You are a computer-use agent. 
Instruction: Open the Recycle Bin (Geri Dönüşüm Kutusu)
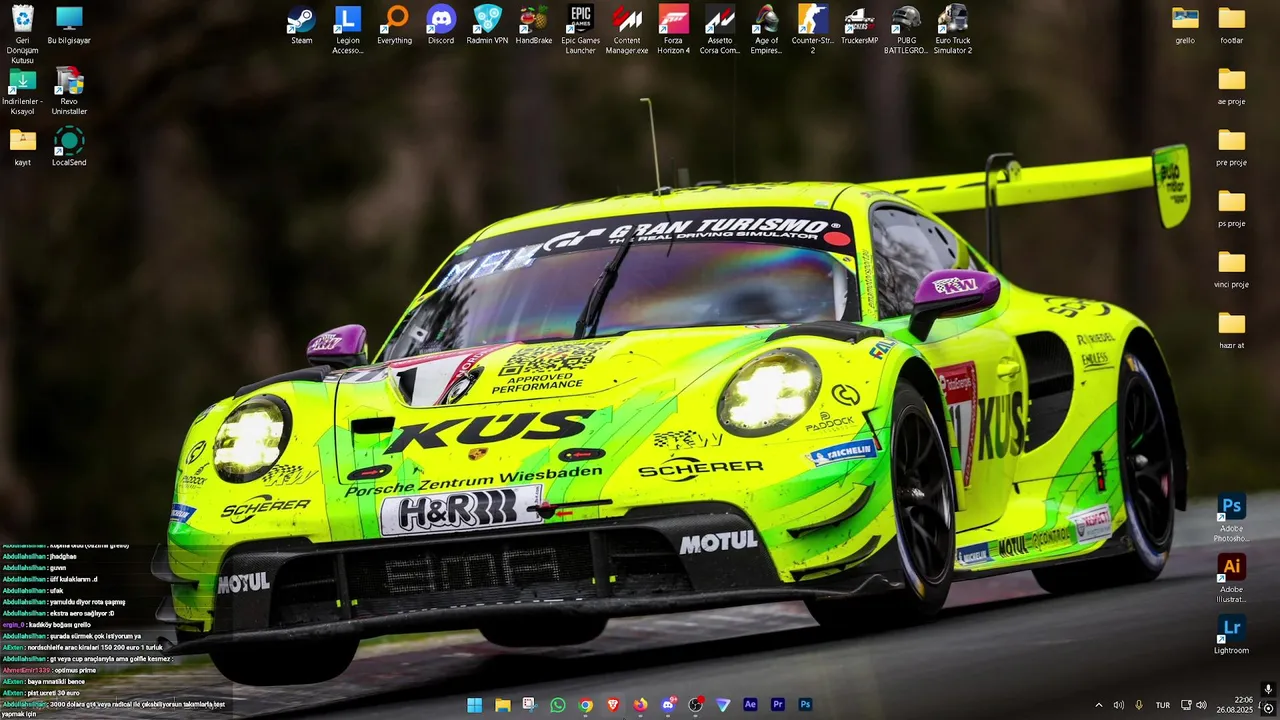(x=22, y=34)
